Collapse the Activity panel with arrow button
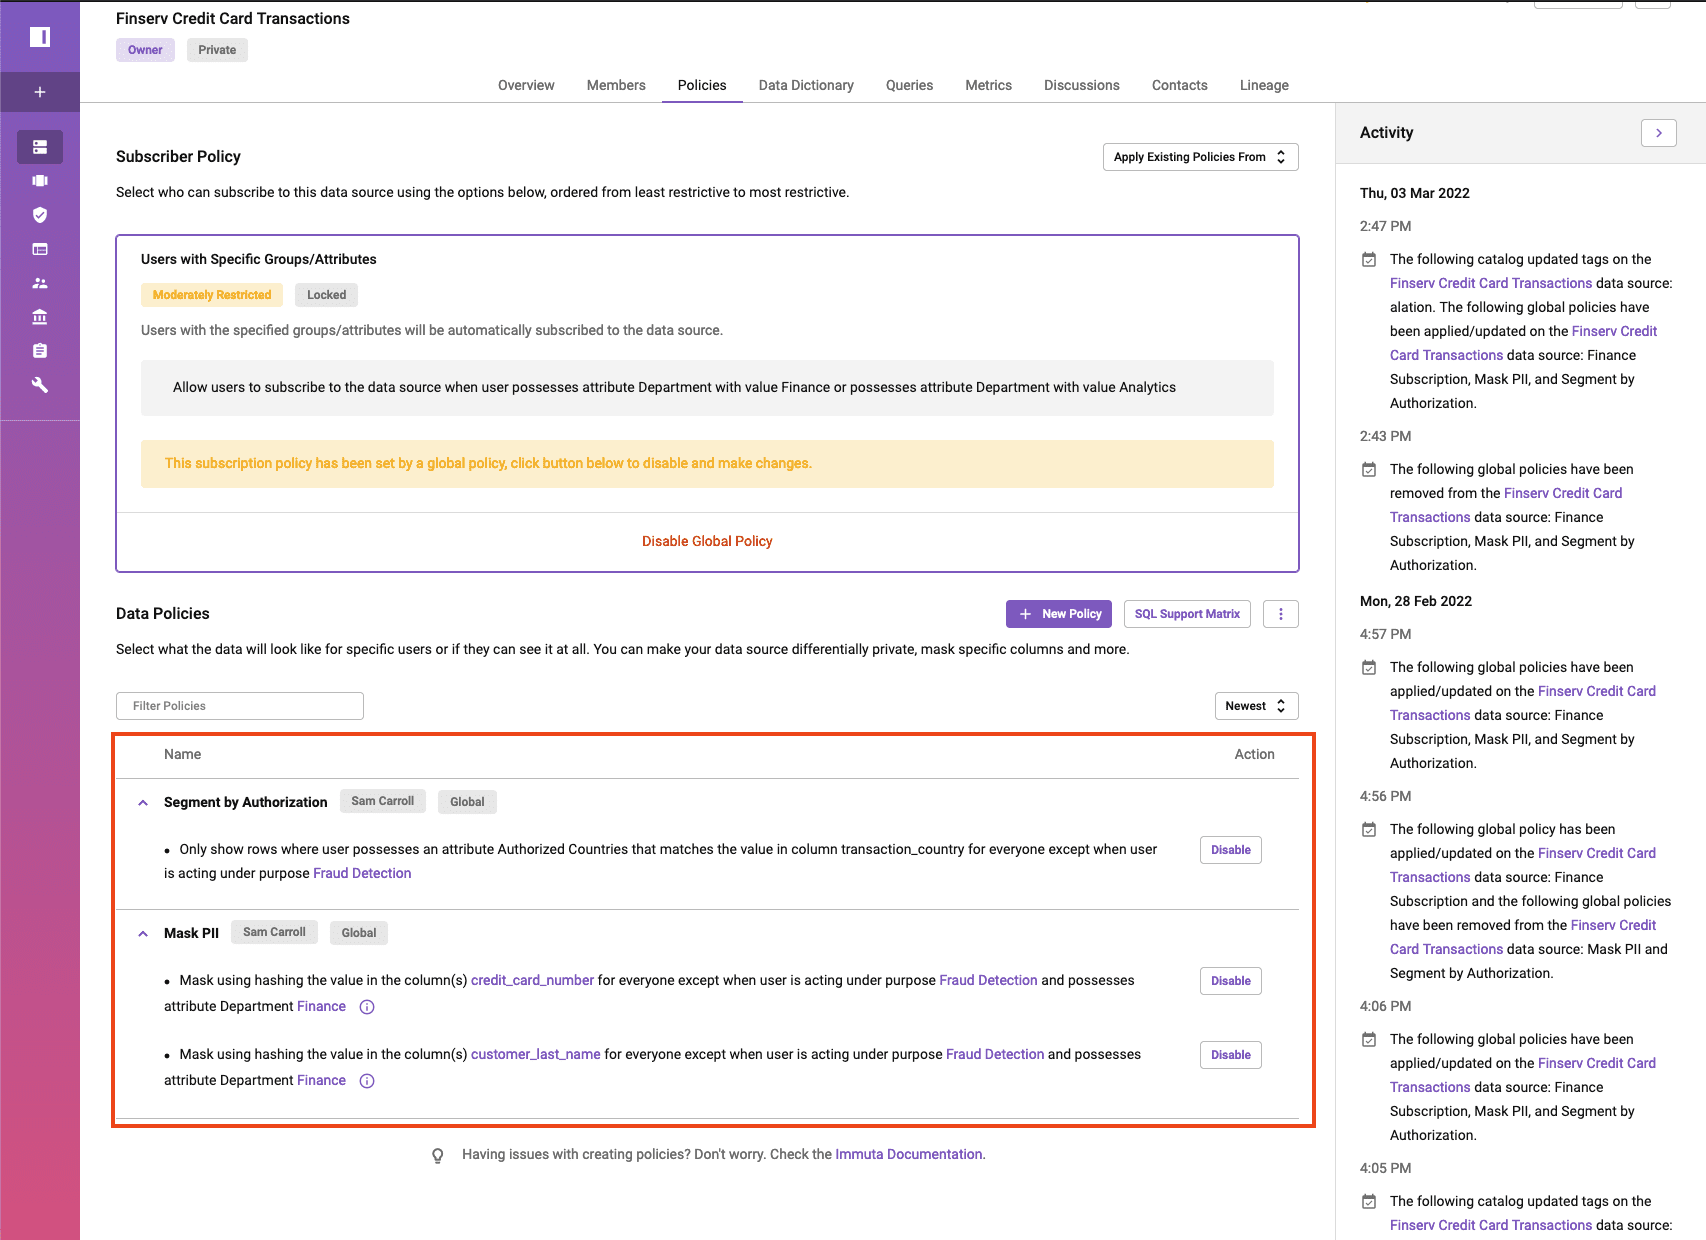1706x1240 pixels. click(1659, 133)
